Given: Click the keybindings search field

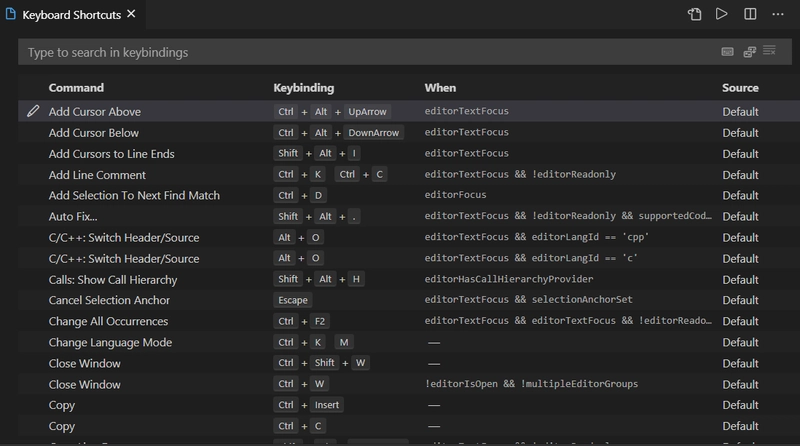Looking at the screenshot, I should [x=350, y=51].
